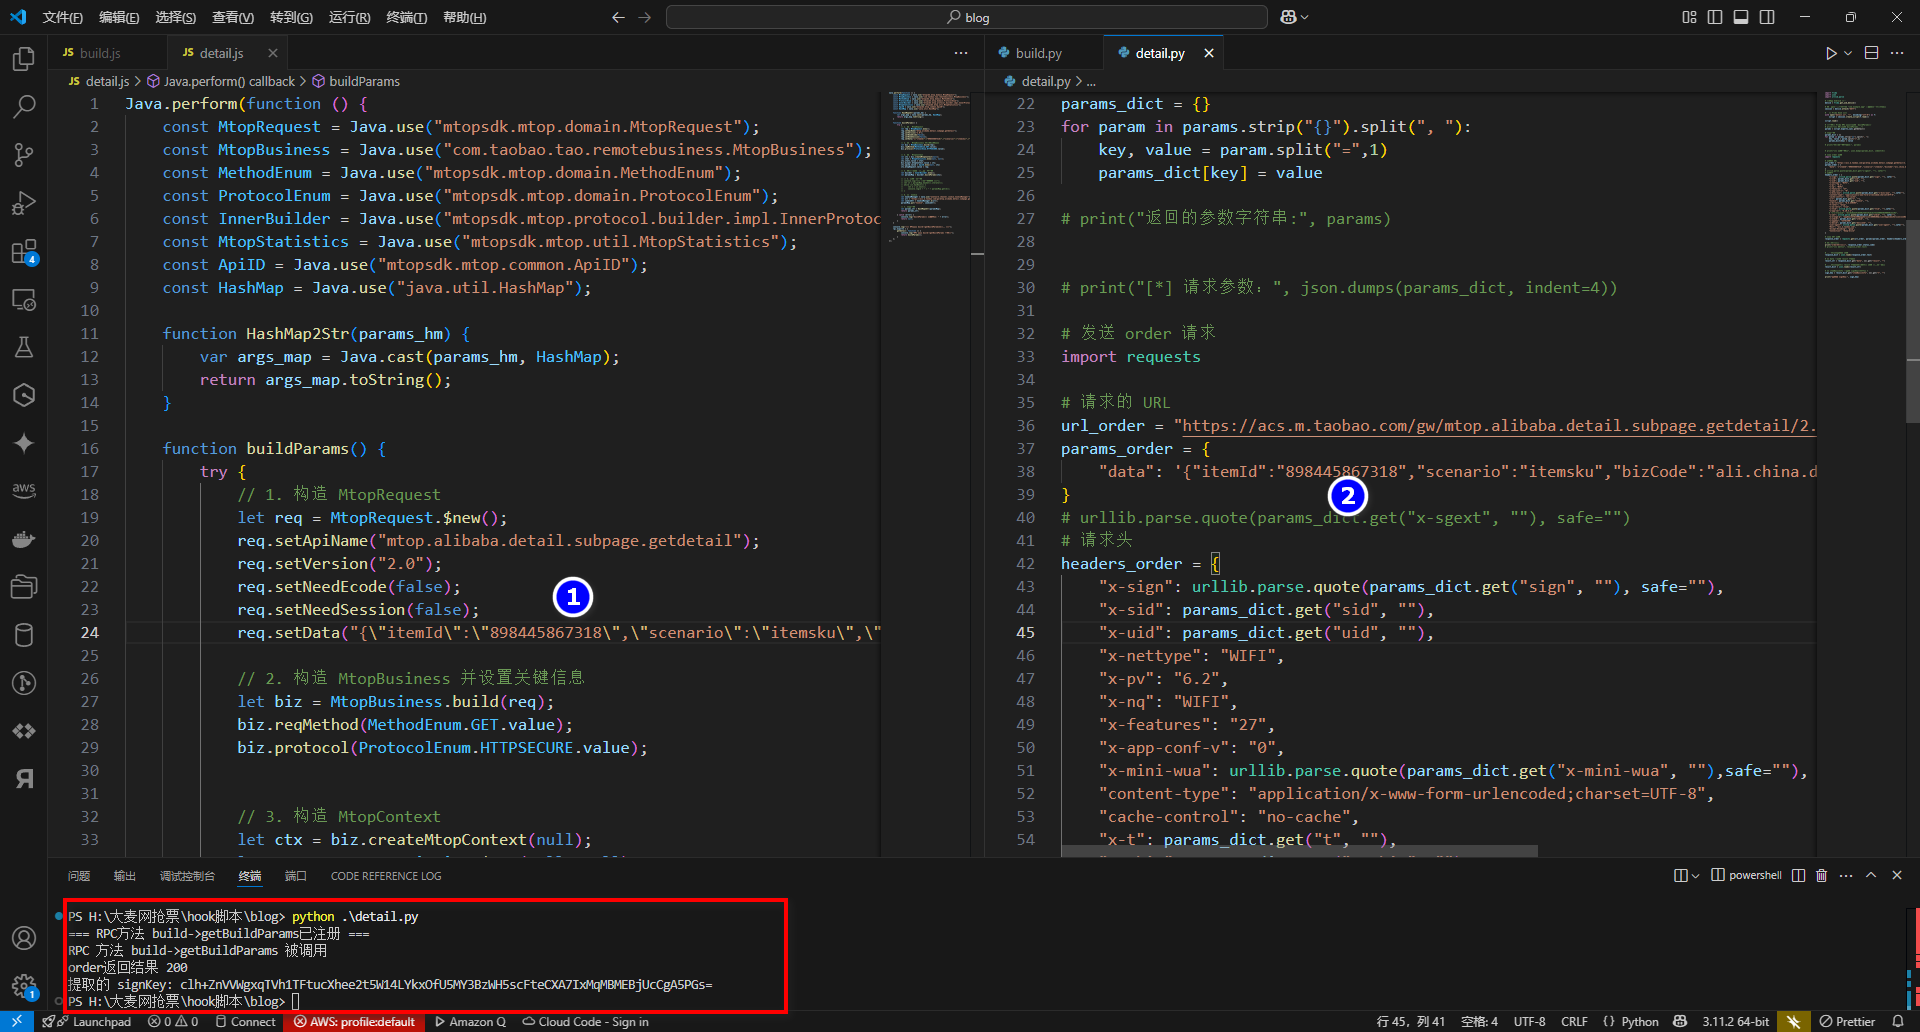Image resolution: width=1920 pixels, height=1032 pixels.
Task: Open Source Control view
Action: (x=24, y=154)
